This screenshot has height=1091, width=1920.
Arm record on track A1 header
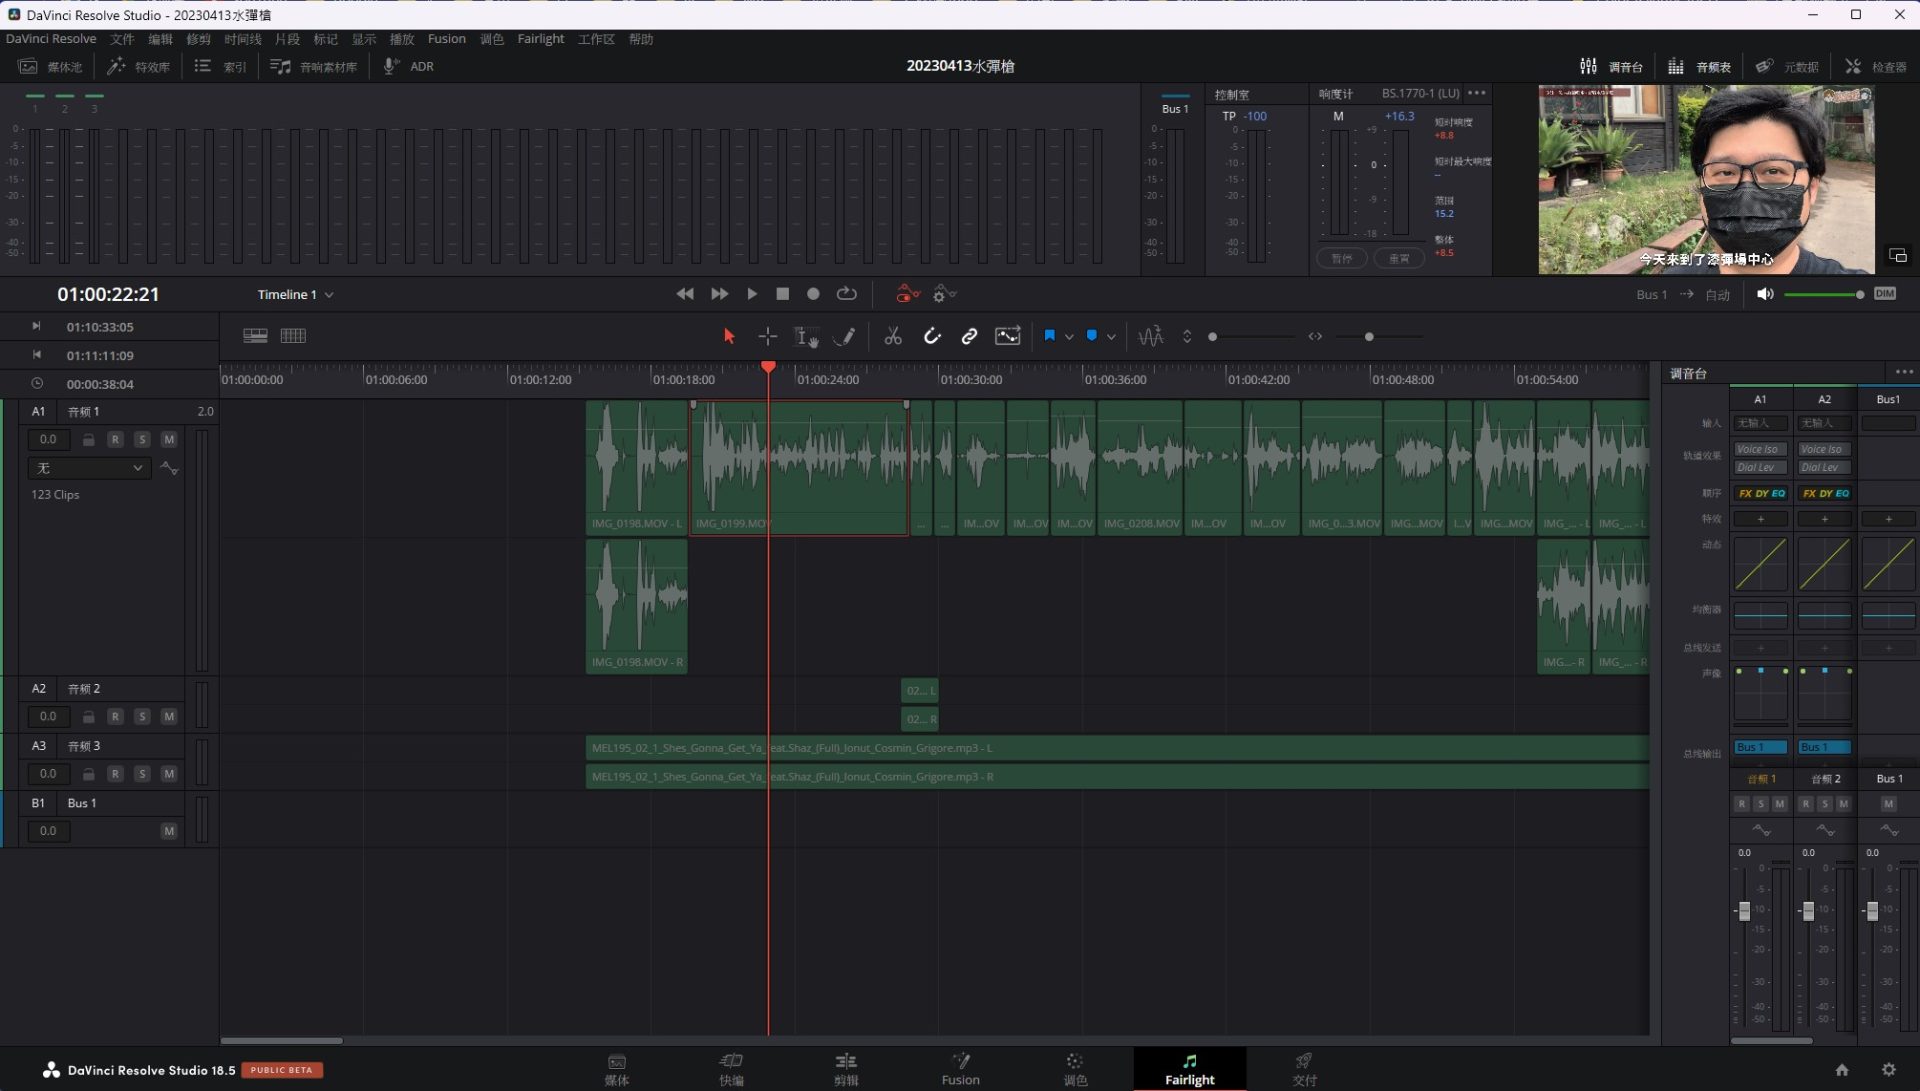(x=115, y=439)
